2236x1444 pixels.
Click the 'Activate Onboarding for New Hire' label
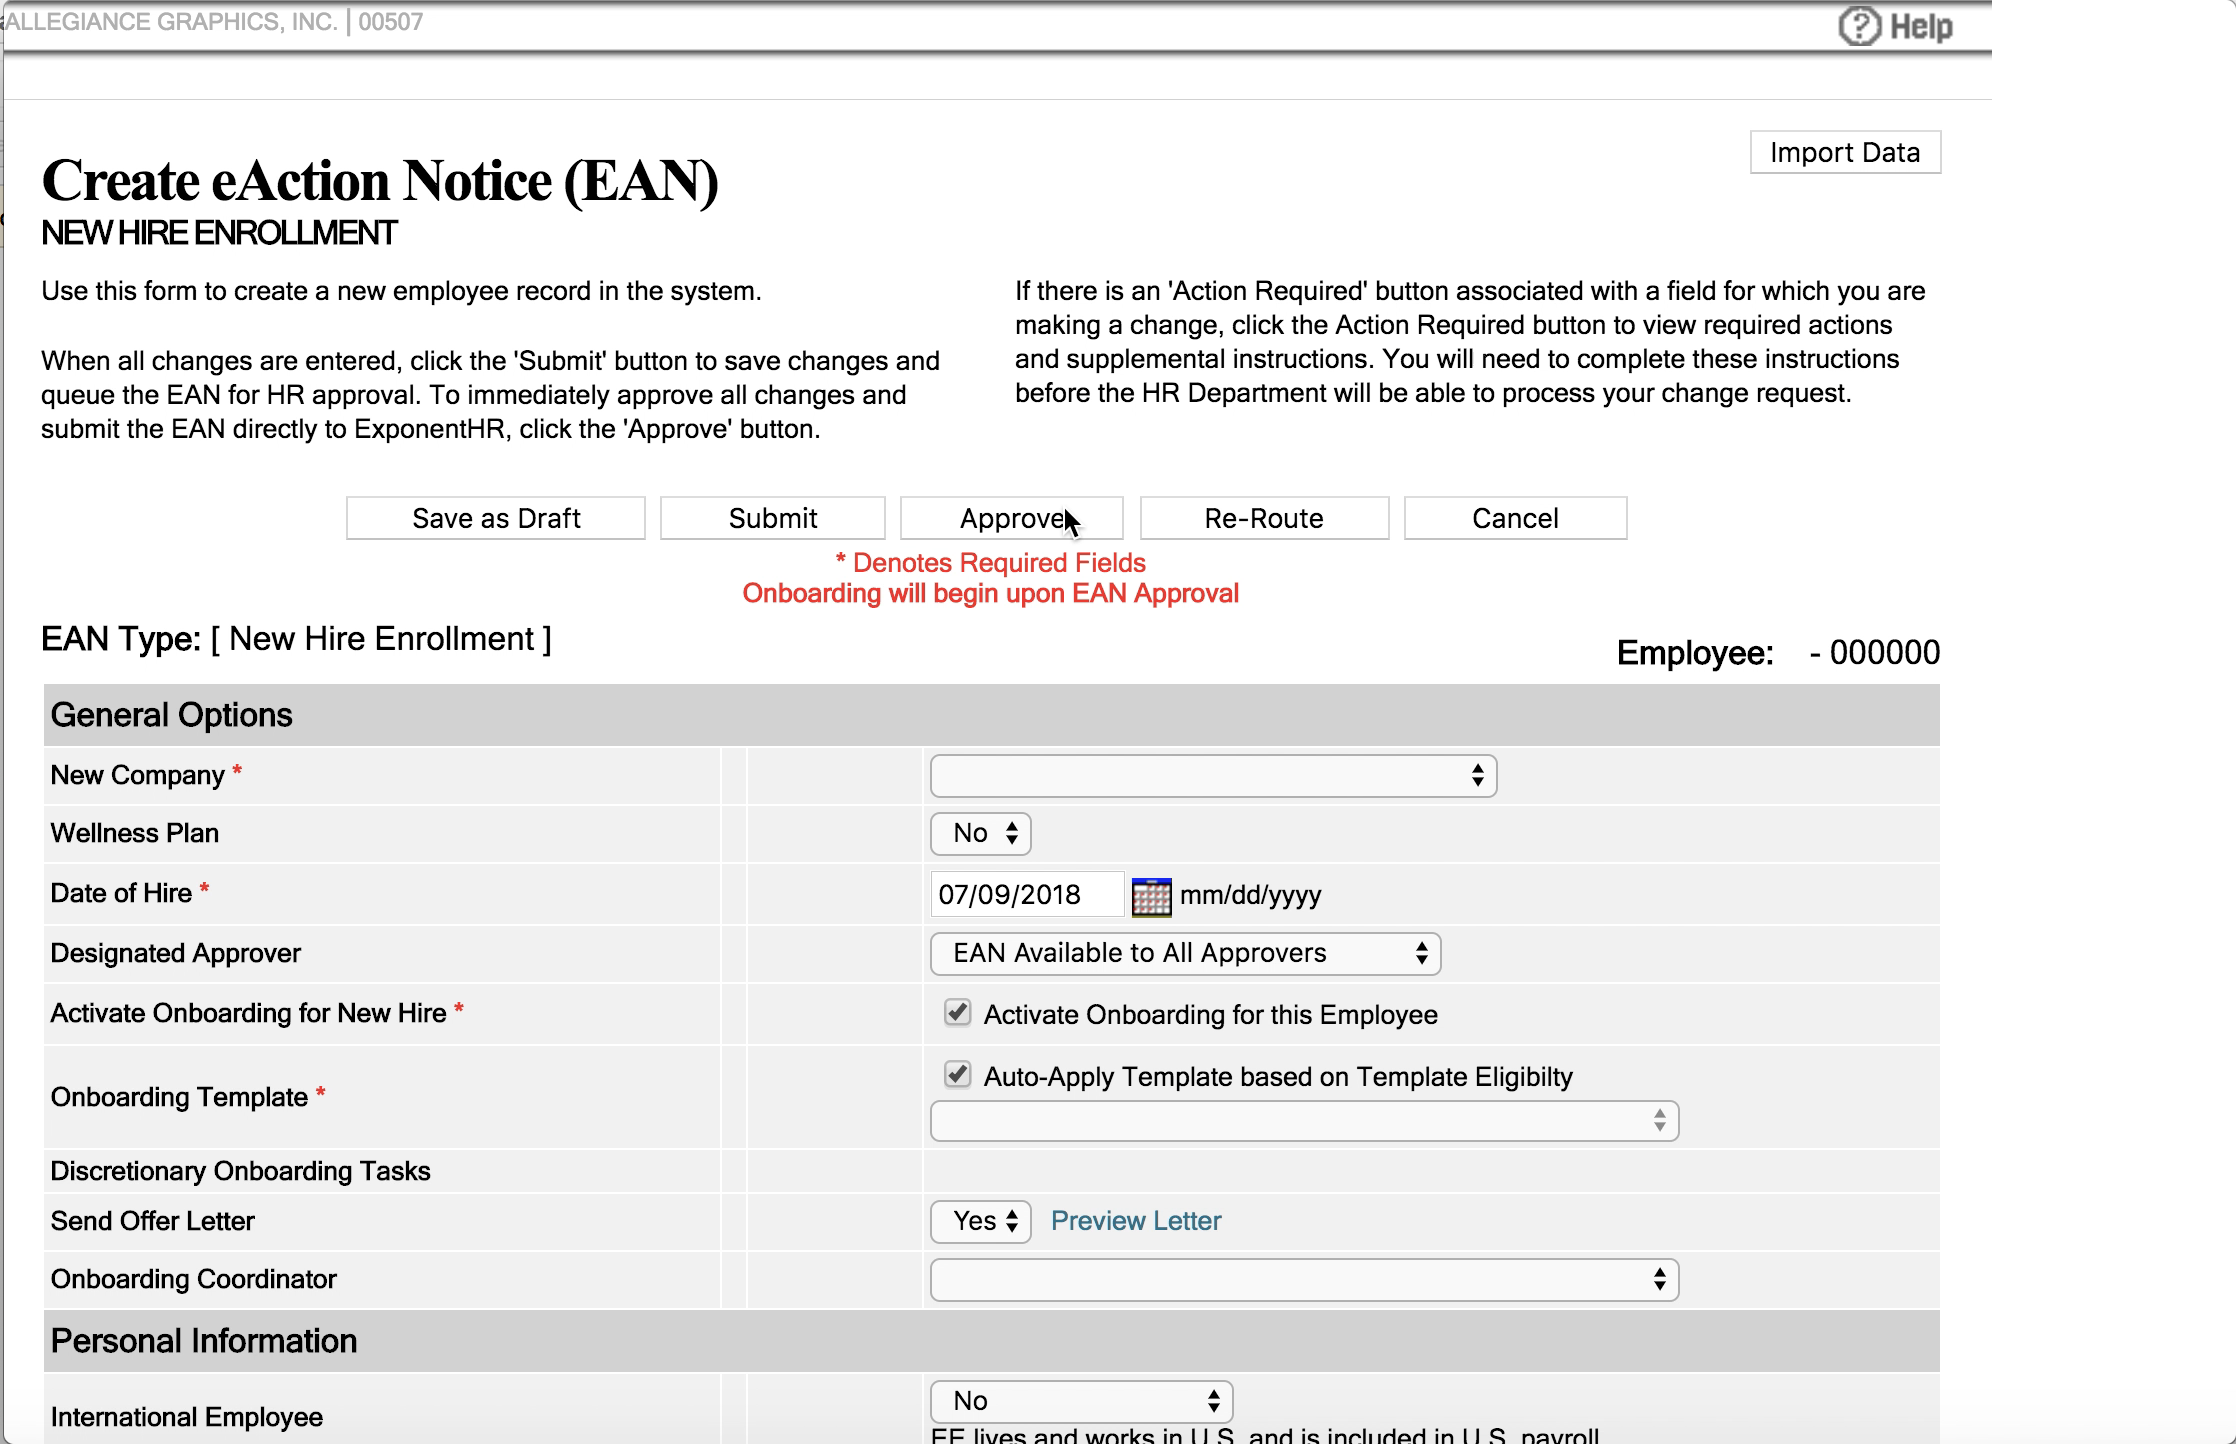pyautogui.click(x=248, y=1013)
